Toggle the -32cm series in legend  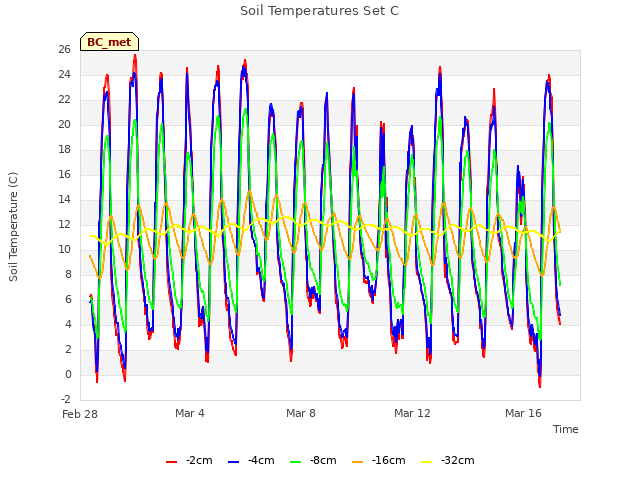click(447, 460)
